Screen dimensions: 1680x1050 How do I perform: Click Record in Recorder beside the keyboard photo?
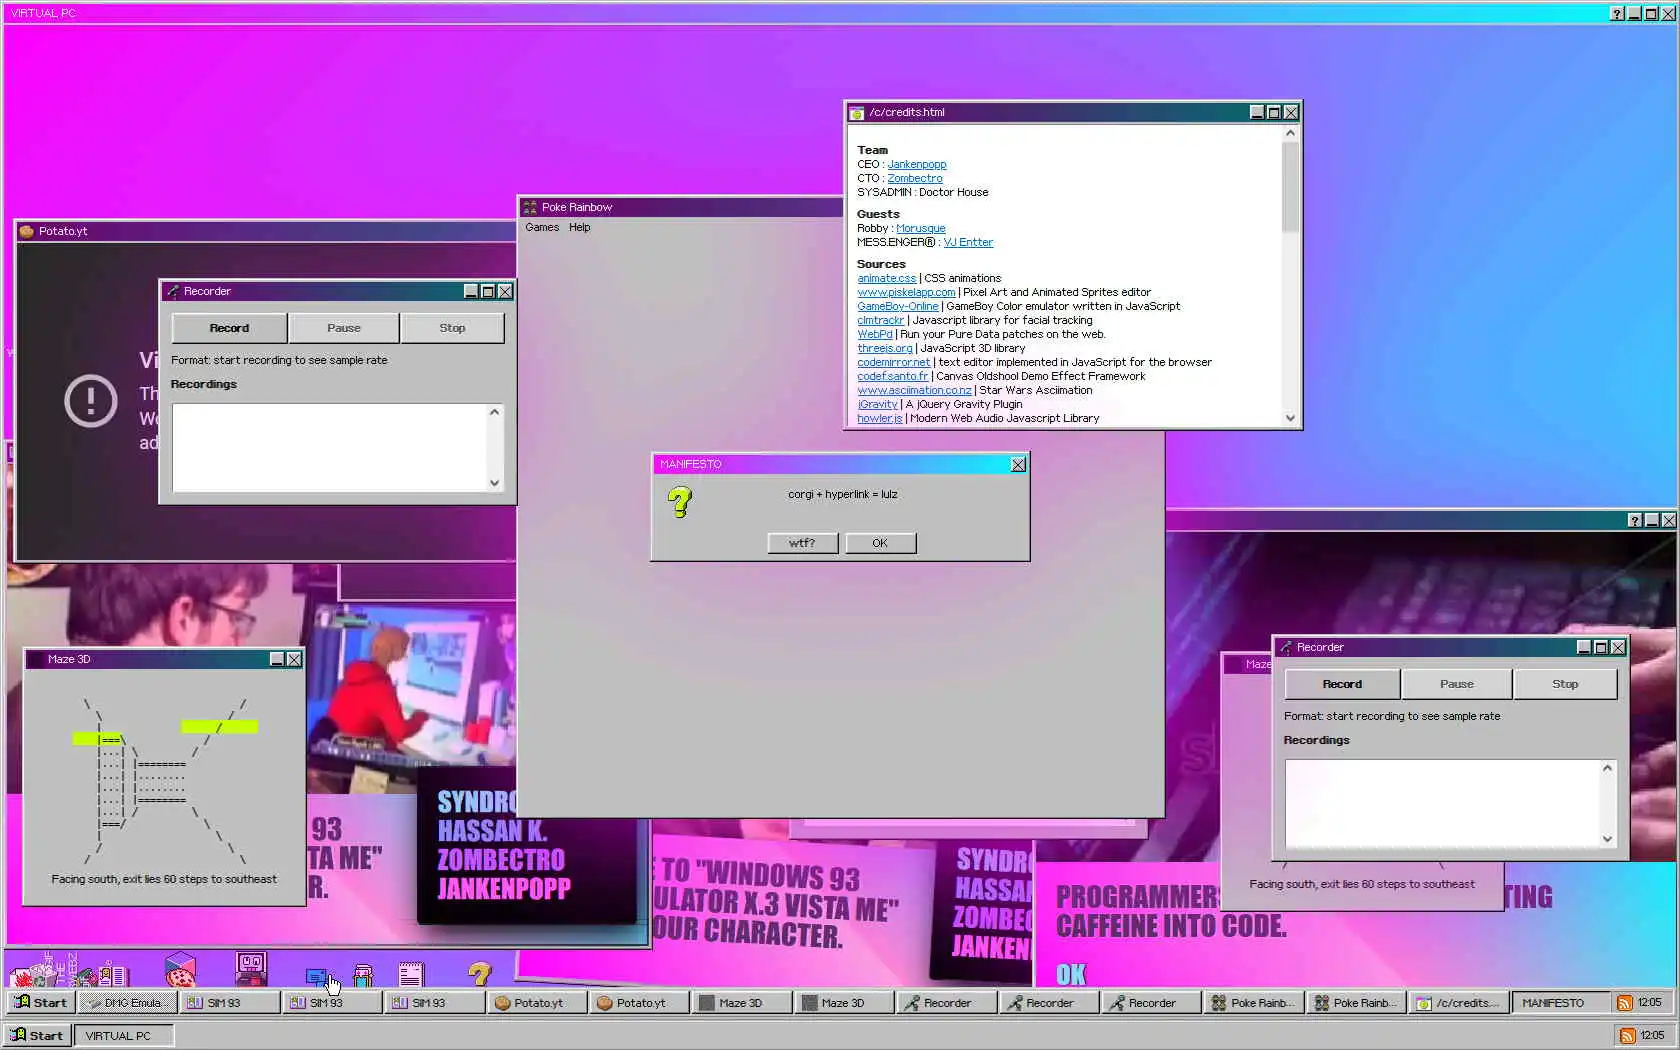click(x=1342, y=684)
